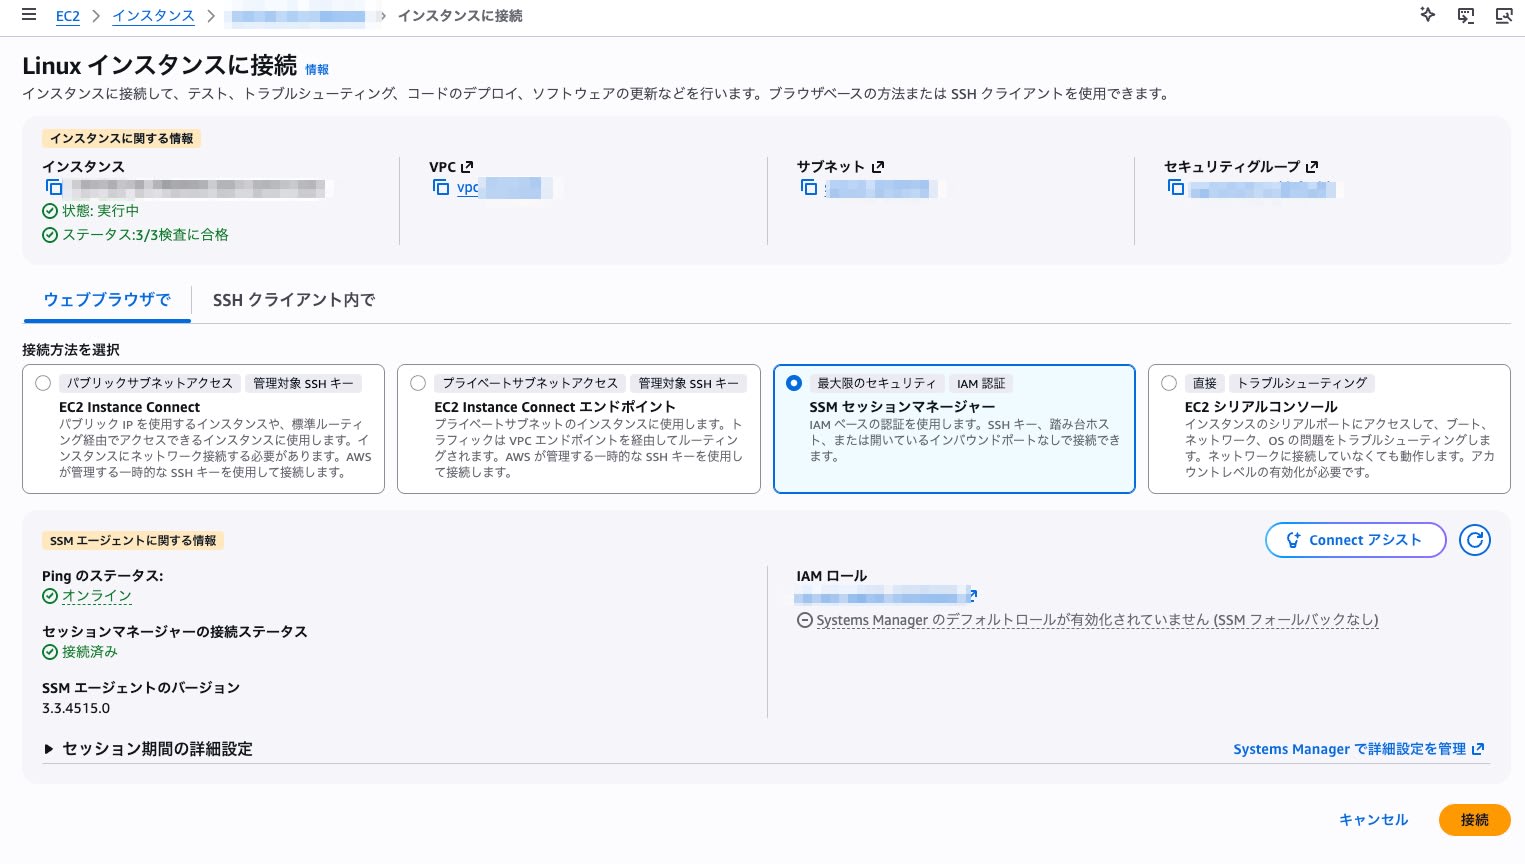Screen dimensions: 1525x864
Task: Copy the instance ID
Action: click(x=54, y=187)
